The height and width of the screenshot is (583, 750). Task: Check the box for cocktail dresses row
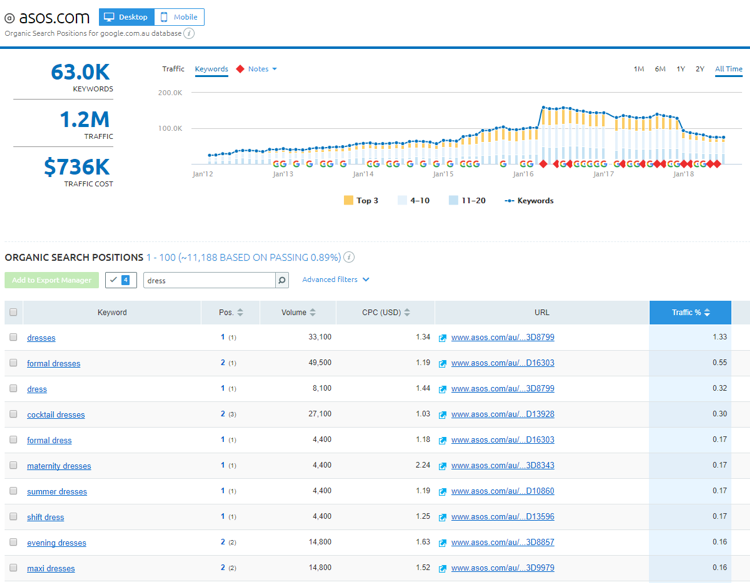pyautogui.click(x=13, y=414)
